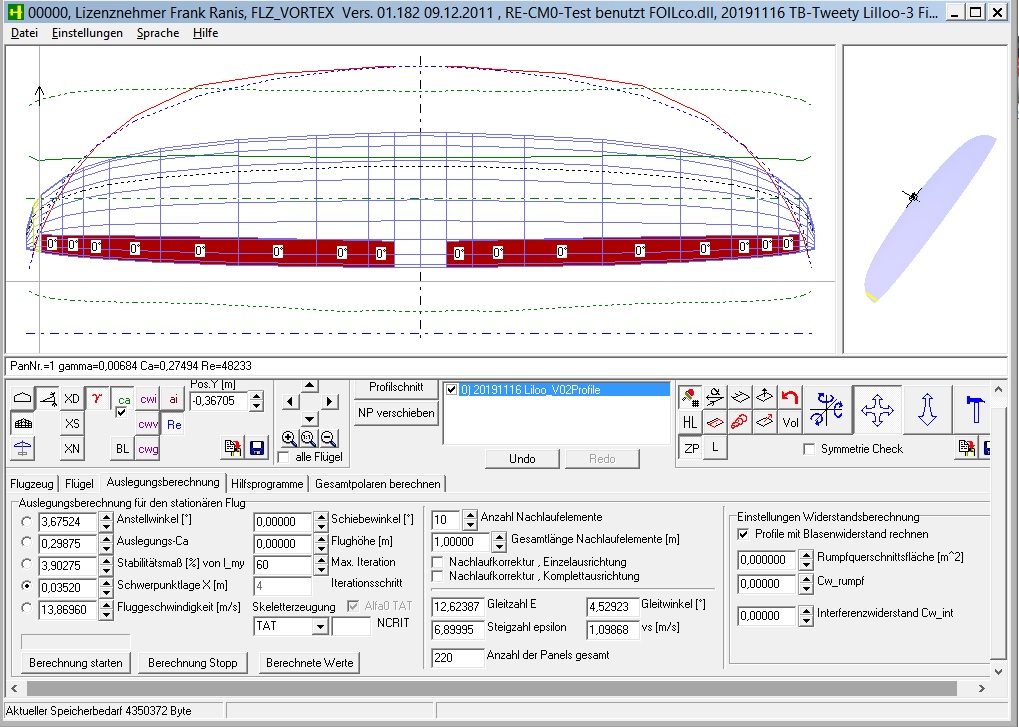The image size is (1019, 727).
Task: Click the blue floppy disk save icon
Action: coord(257,448)
